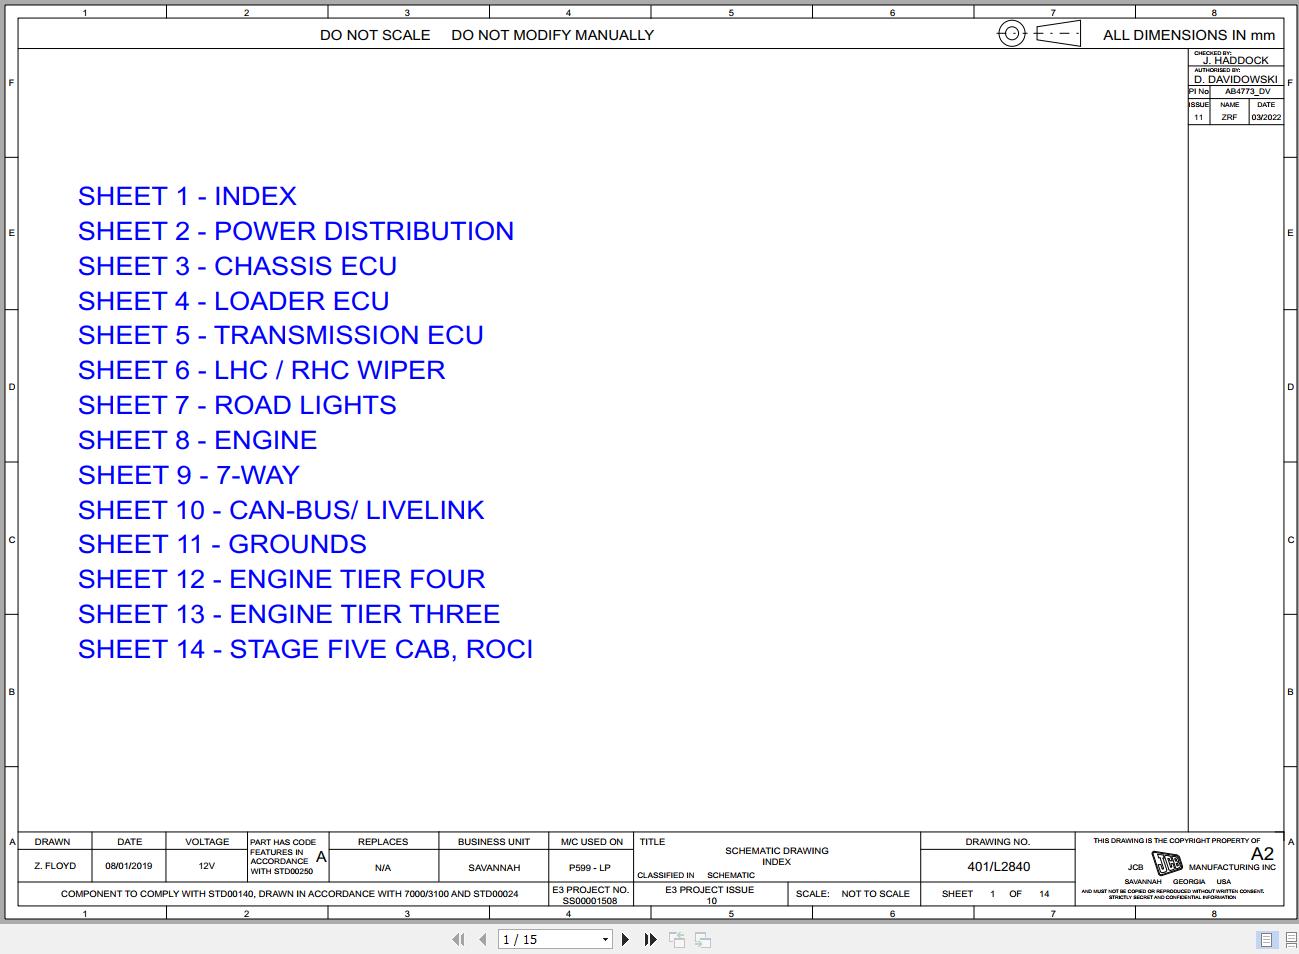Open SHEET 2 - POWER DISTRIBUTION
Viewport: 1299px width, 954px height.
[x=295, y=231]
